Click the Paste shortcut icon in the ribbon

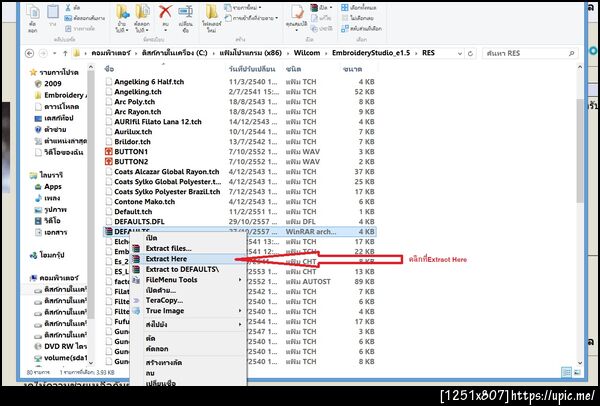click(68, 28)
